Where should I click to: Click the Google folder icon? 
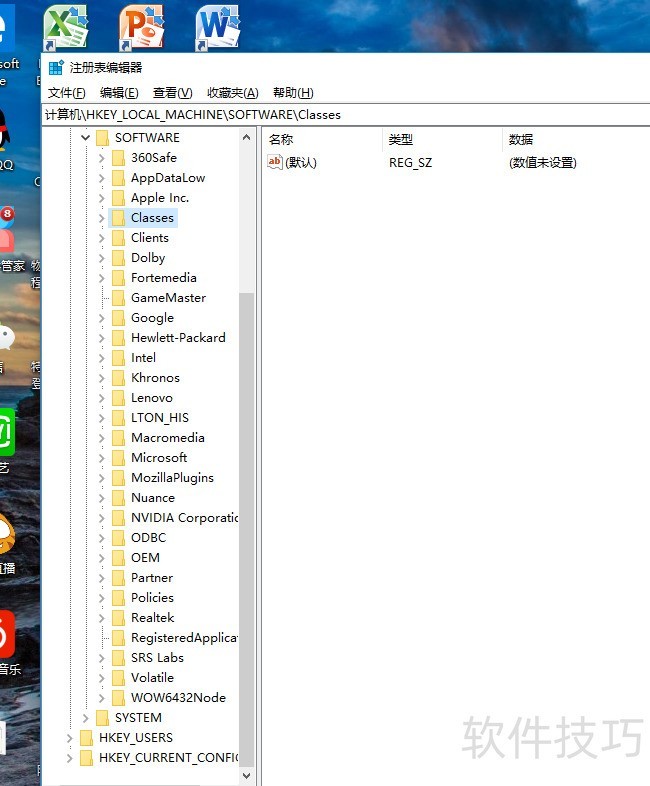118,318
